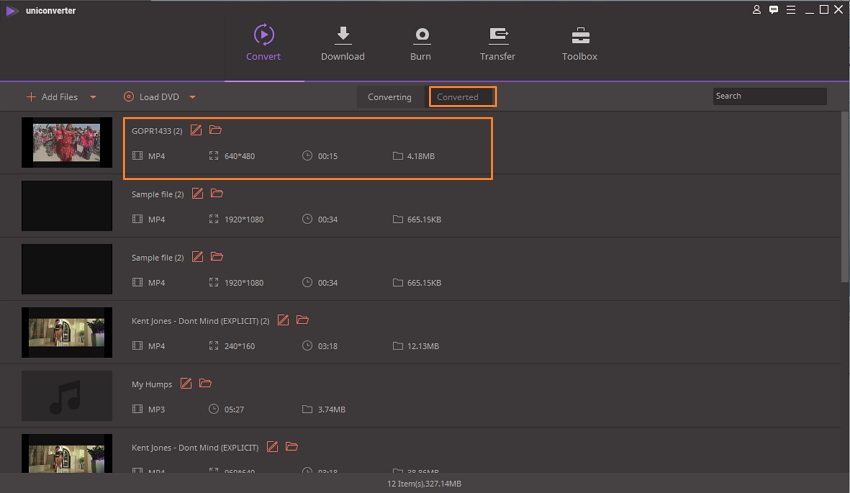This screenshot has height=493, width=850.
Task: Click the vertical scrollbar of file list
Action: tap(845, 197)
